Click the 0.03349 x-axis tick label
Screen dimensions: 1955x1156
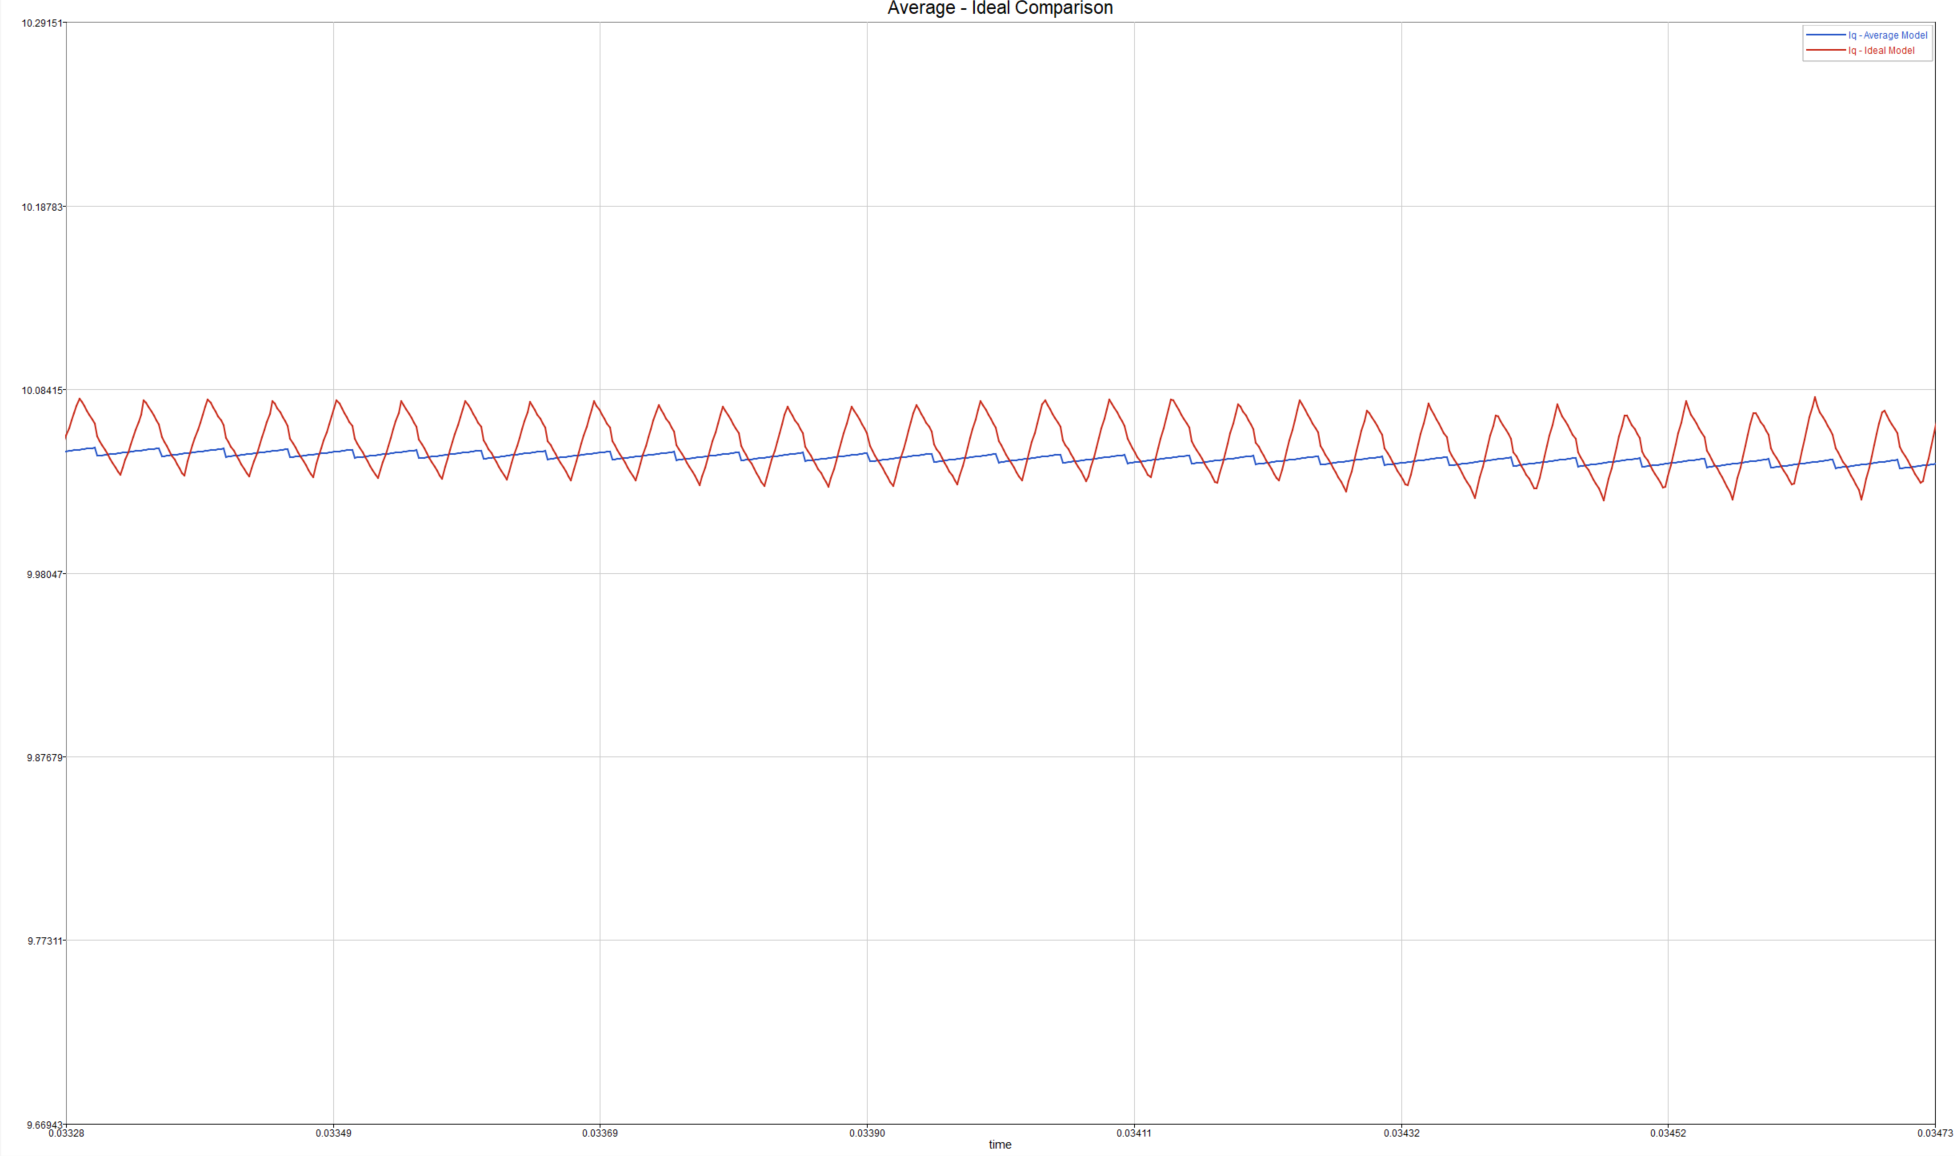click(333, 1133)
